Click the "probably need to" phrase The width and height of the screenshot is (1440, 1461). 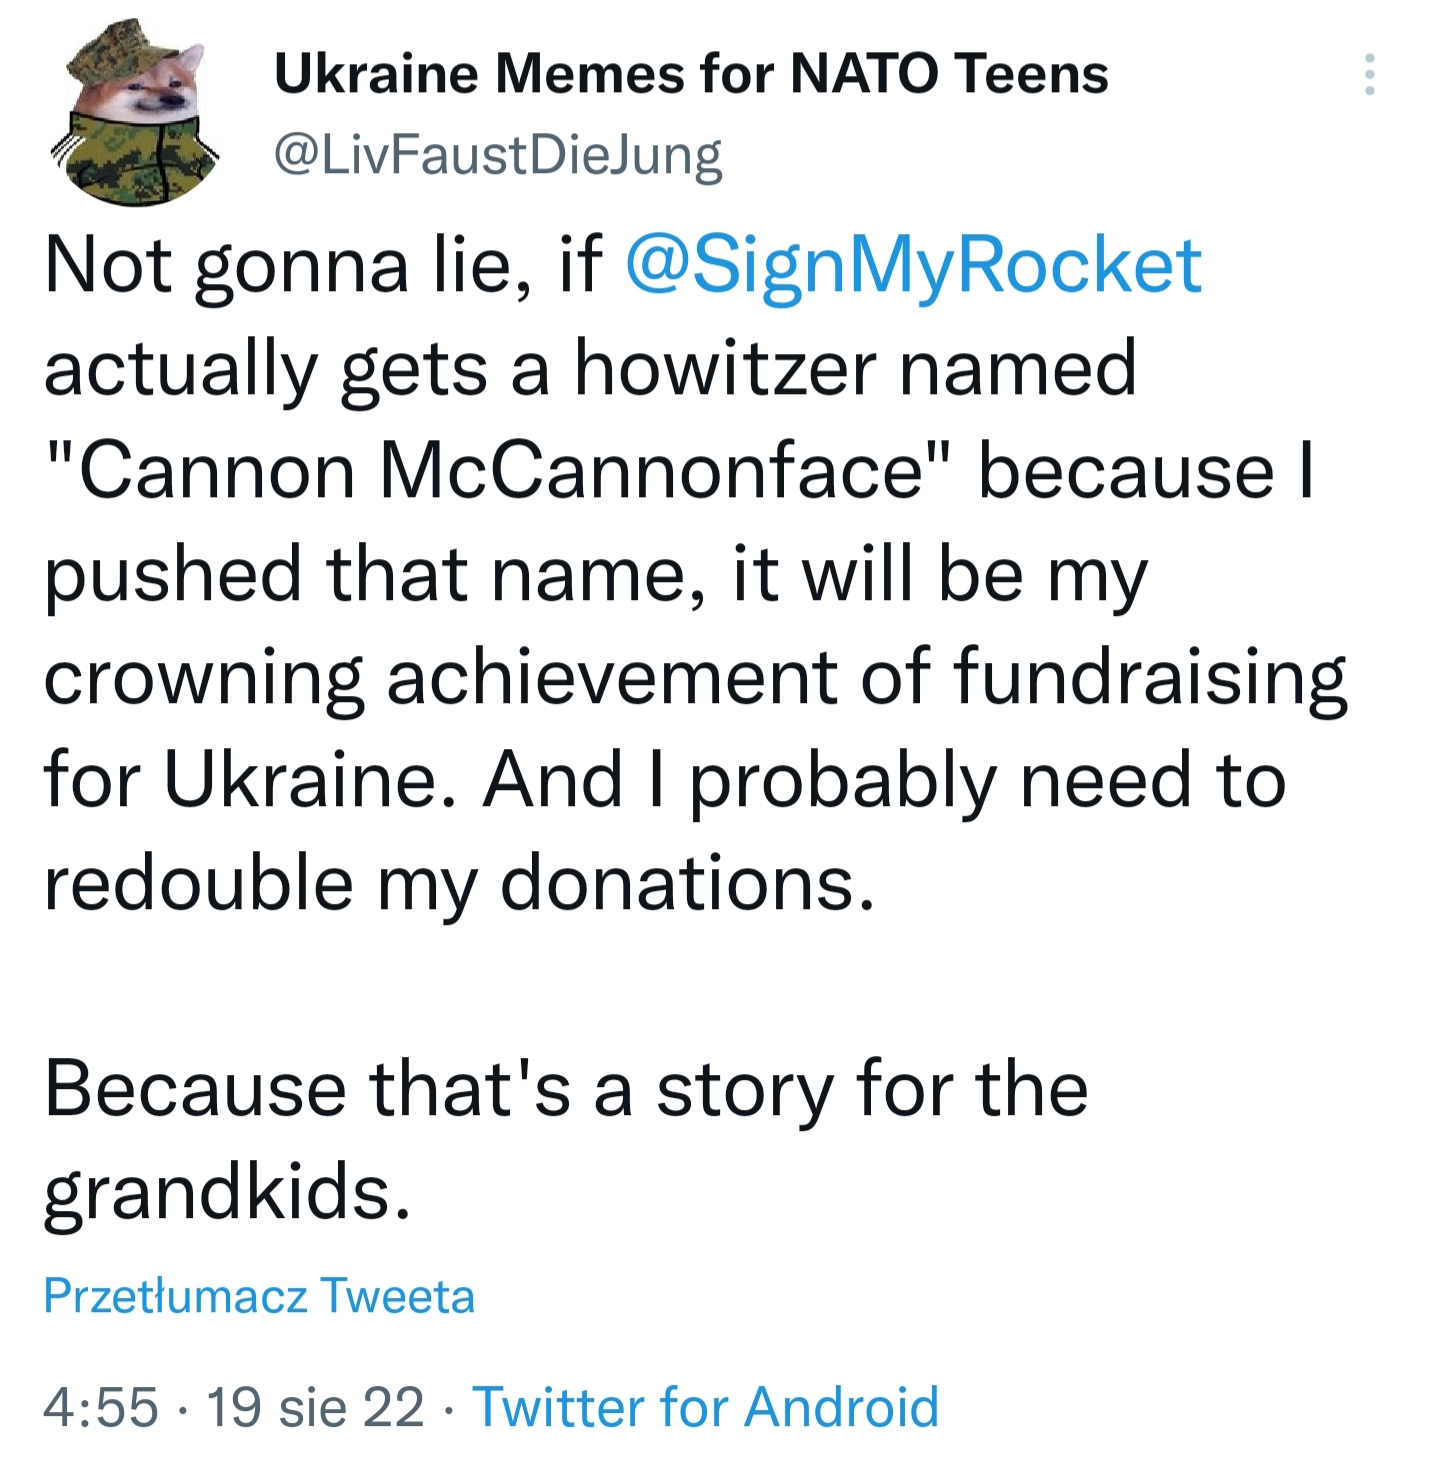(x=987, y=781)
